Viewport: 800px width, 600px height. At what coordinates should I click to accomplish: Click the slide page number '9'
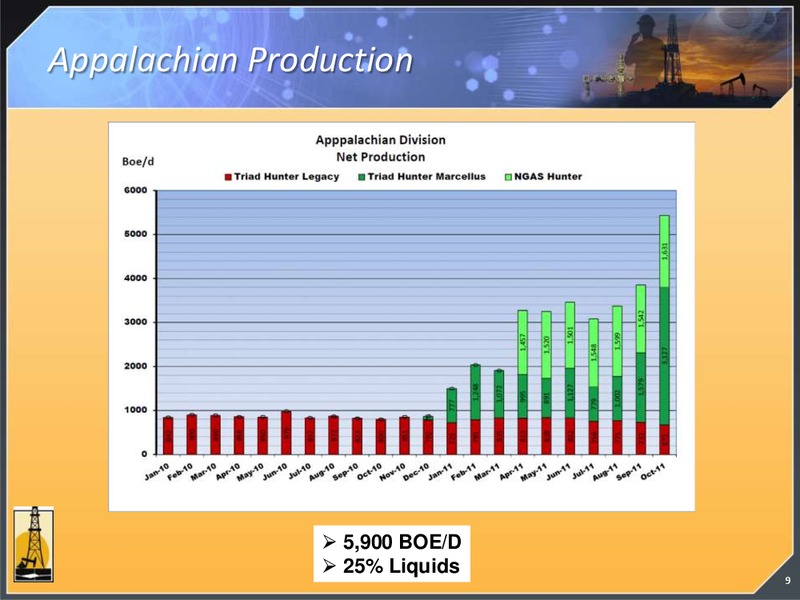click(x=788, y=580)
